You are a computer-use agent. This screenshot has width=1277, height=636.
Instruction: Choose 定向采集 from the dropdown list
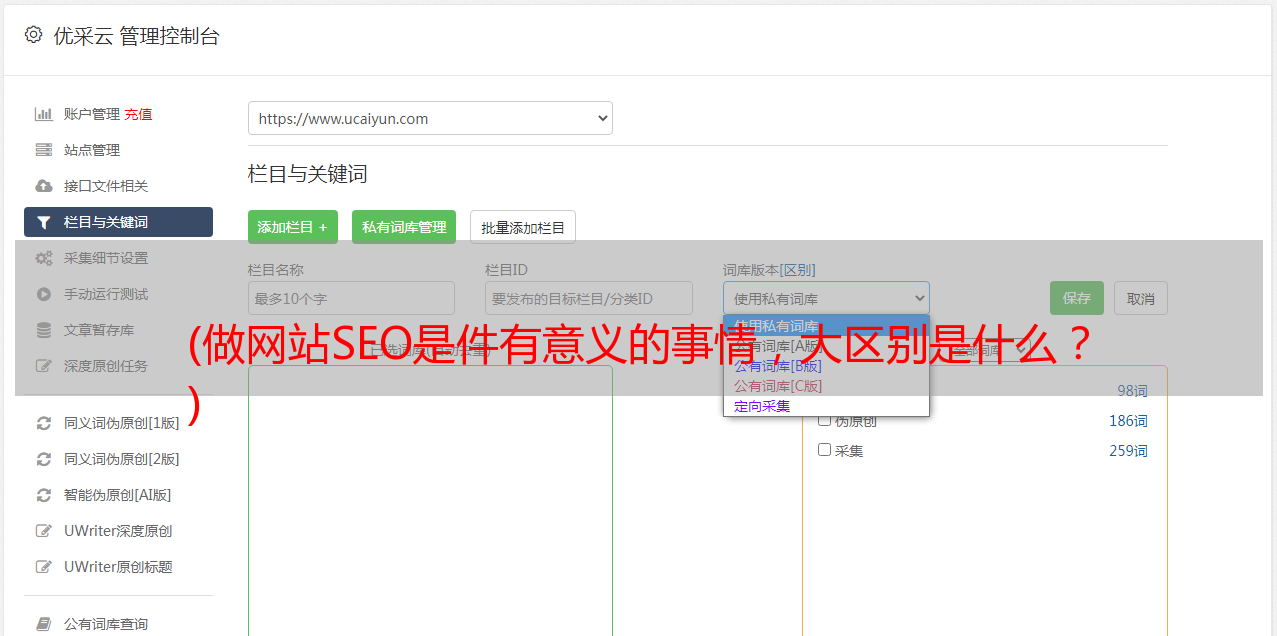coord(826,406)
